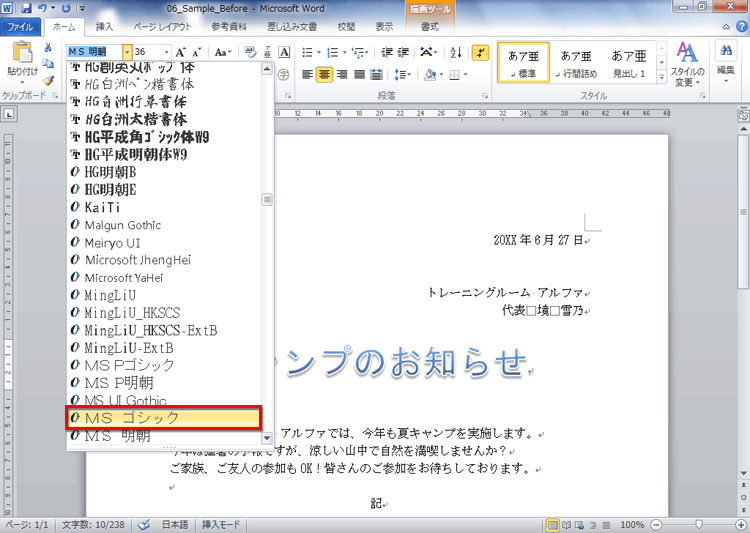
Task: Expand bullet list dropdown
Action: tap(319, 52)
